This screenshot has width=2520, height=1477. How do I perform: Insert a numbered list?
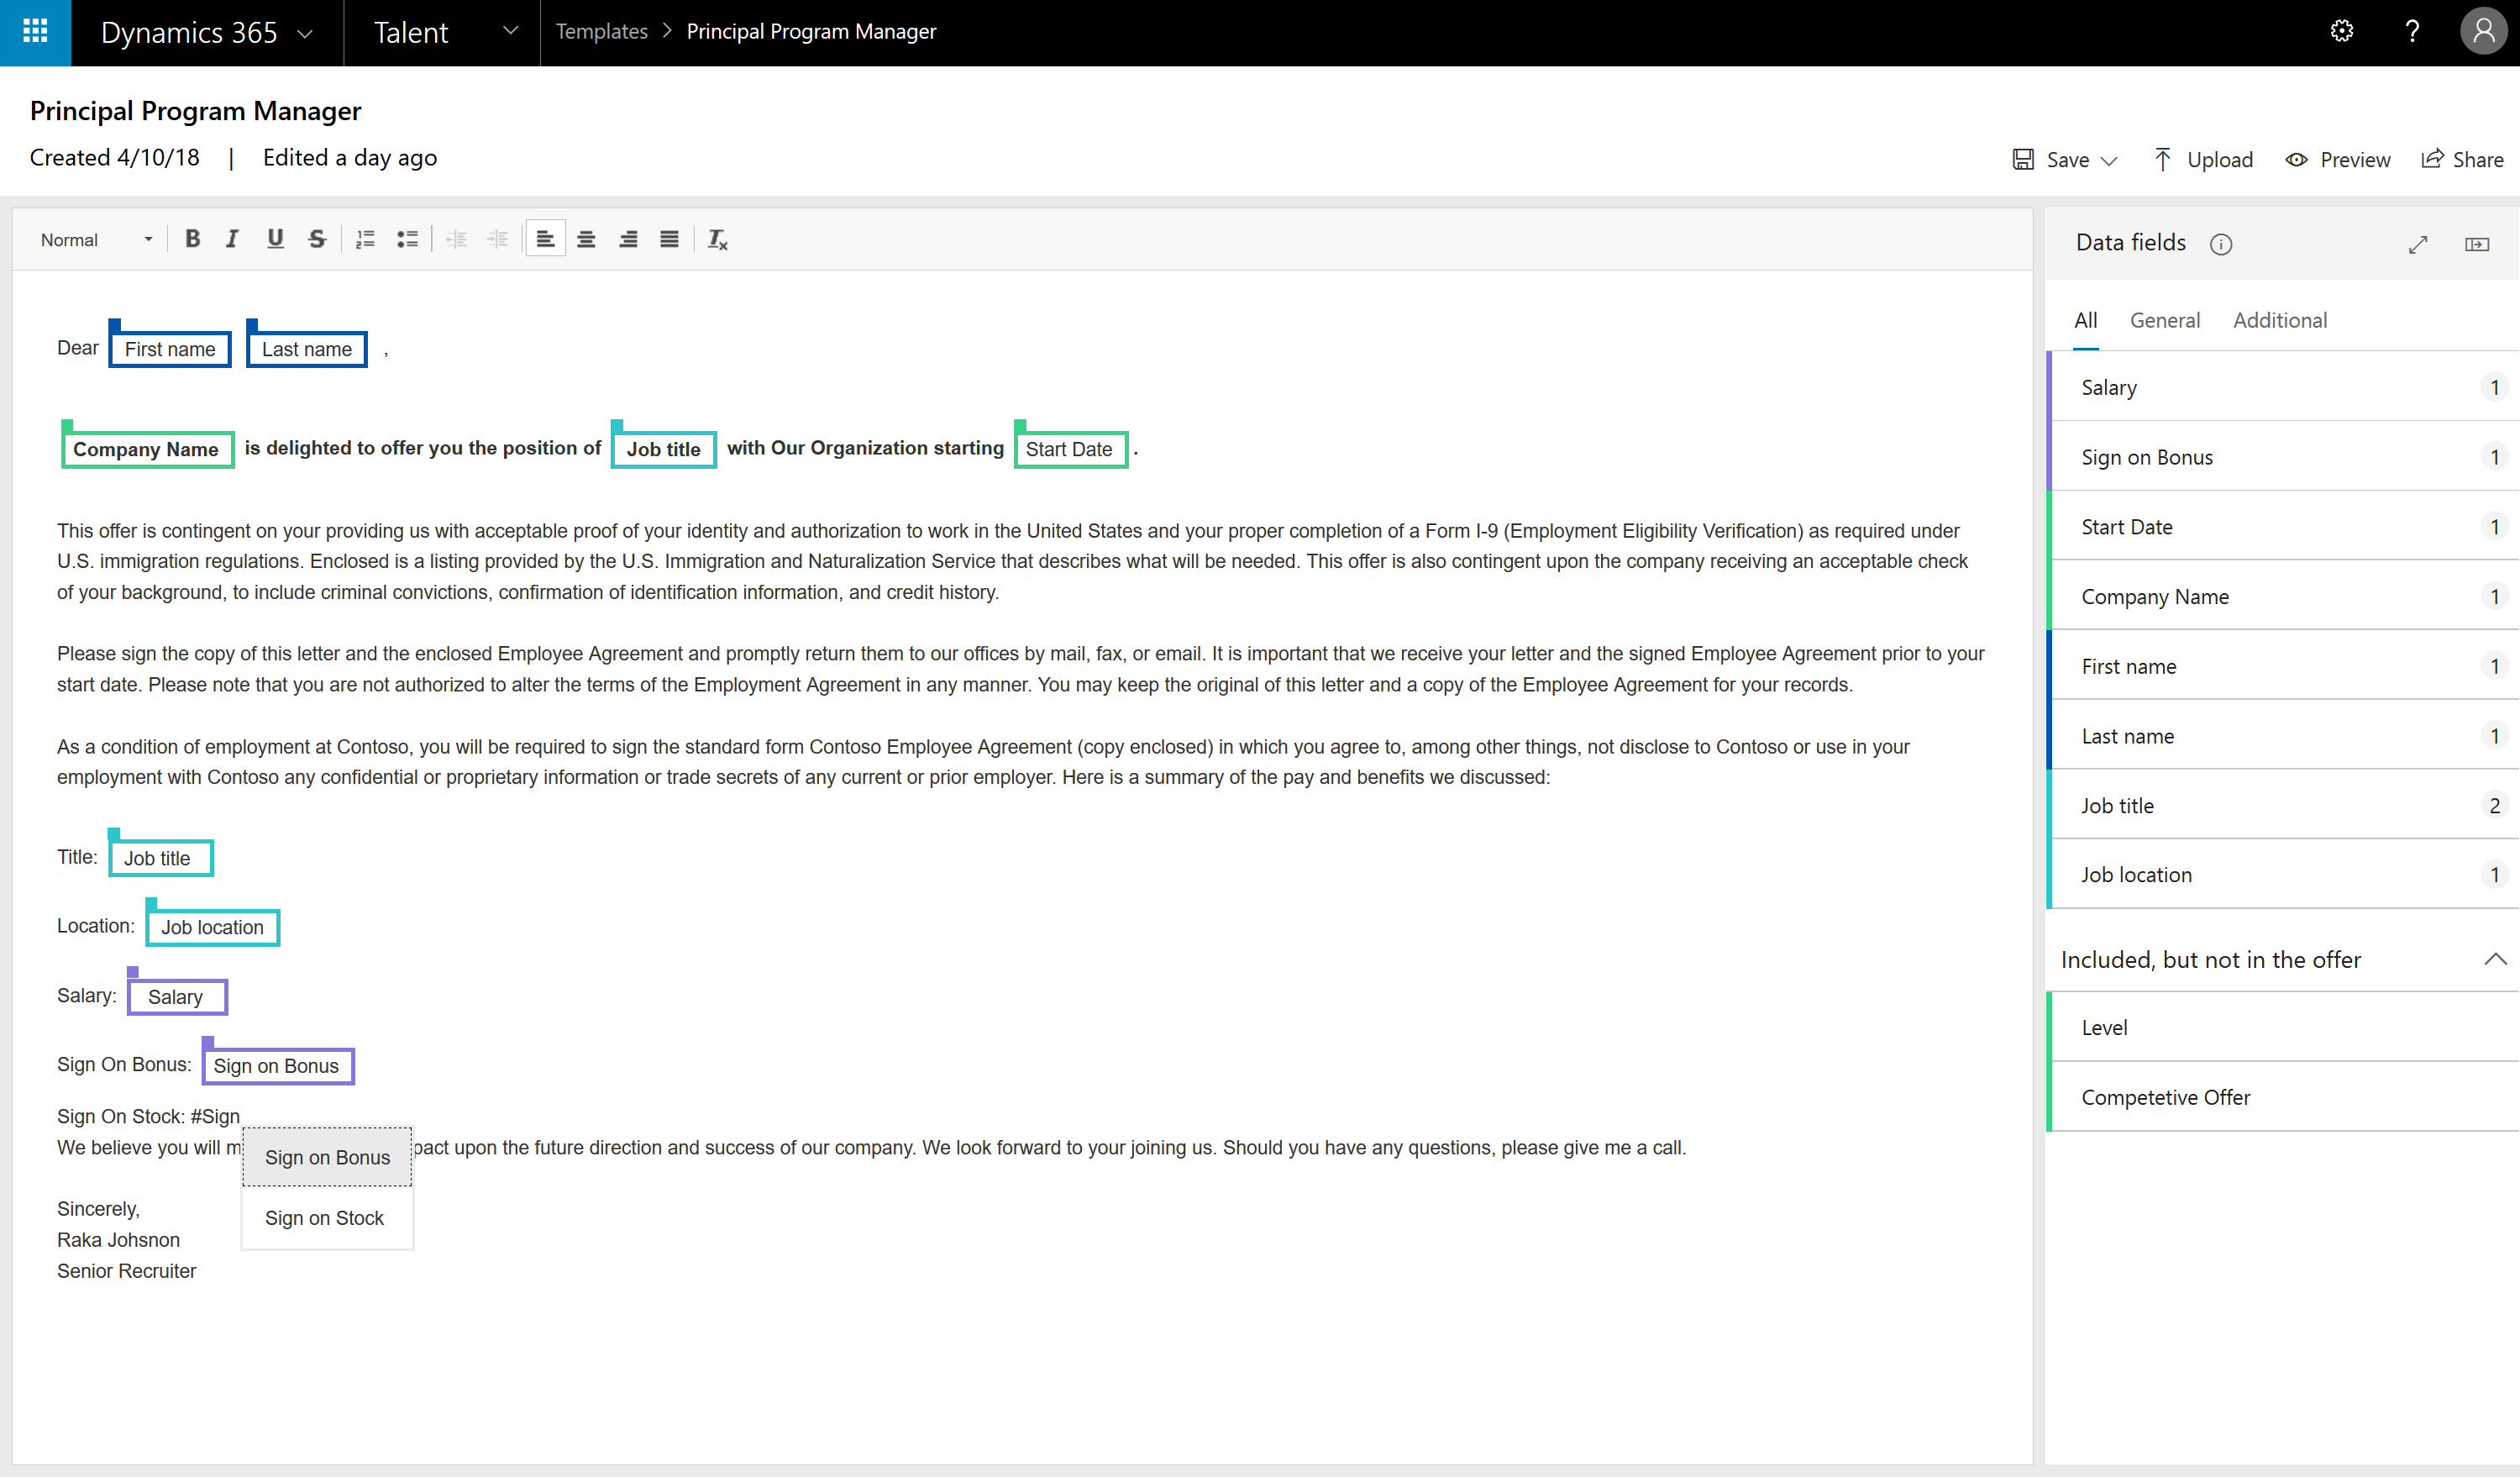coord(365,239)
